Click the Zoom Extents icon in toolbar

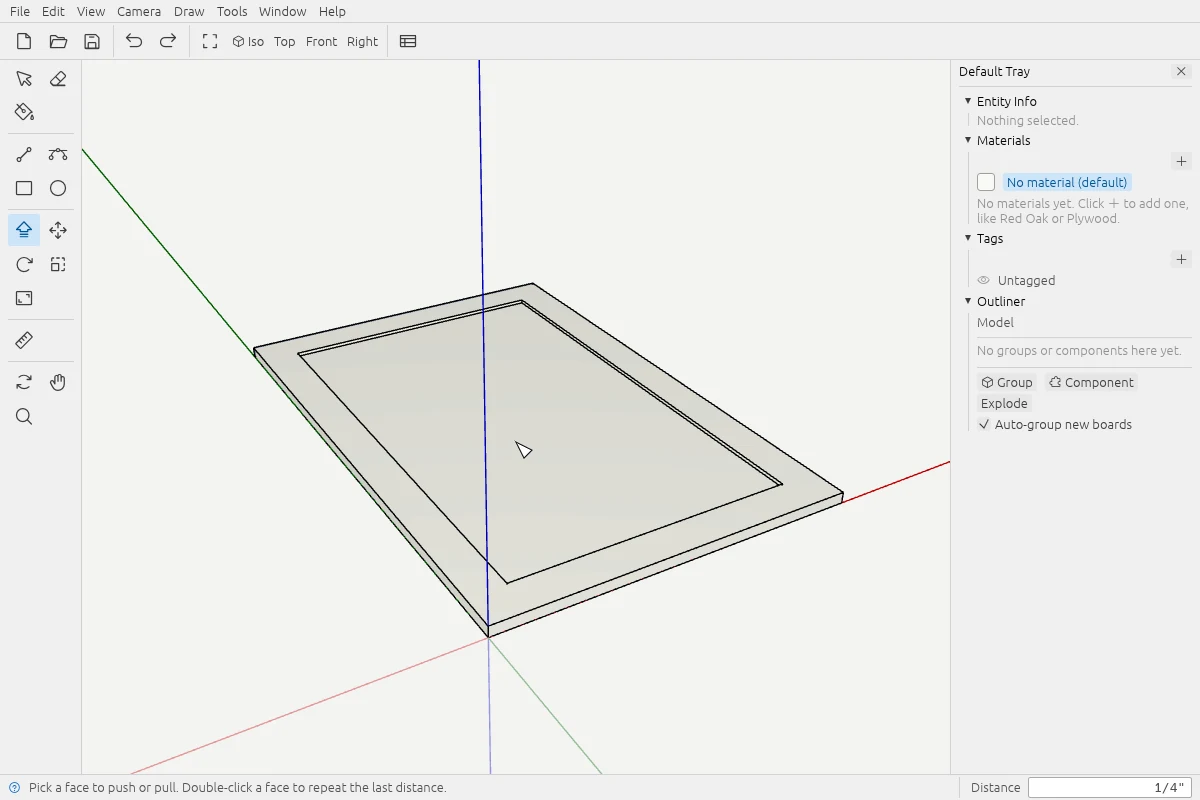[210, 41]
